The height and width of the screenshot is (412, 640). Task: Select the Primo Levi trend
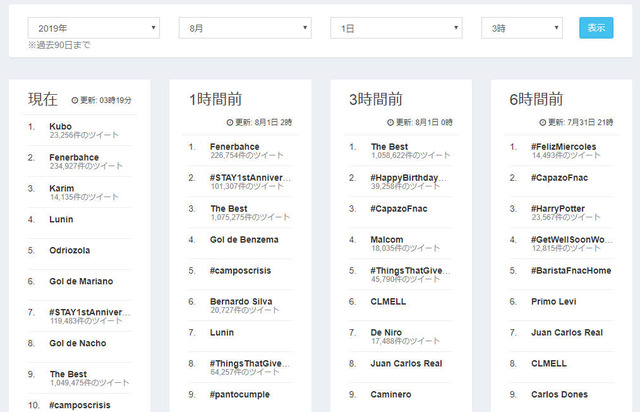pos(553,301)
